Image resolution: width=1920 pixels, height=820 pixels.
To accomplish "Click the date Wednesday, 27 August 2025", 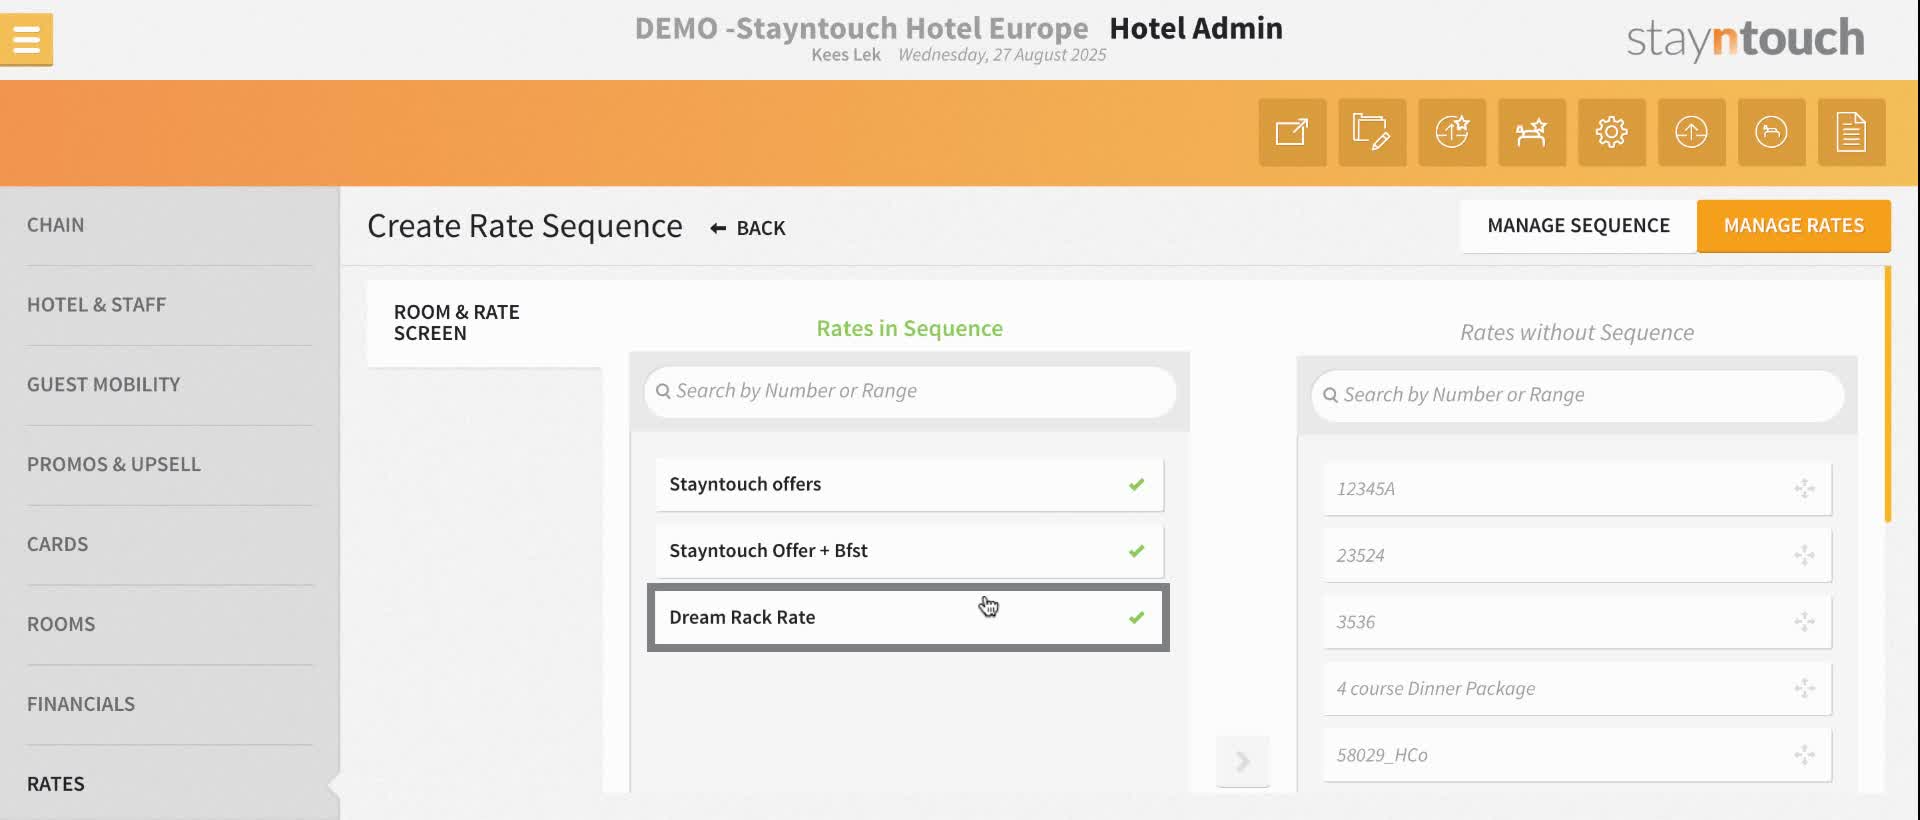I will coord(1002,55).
